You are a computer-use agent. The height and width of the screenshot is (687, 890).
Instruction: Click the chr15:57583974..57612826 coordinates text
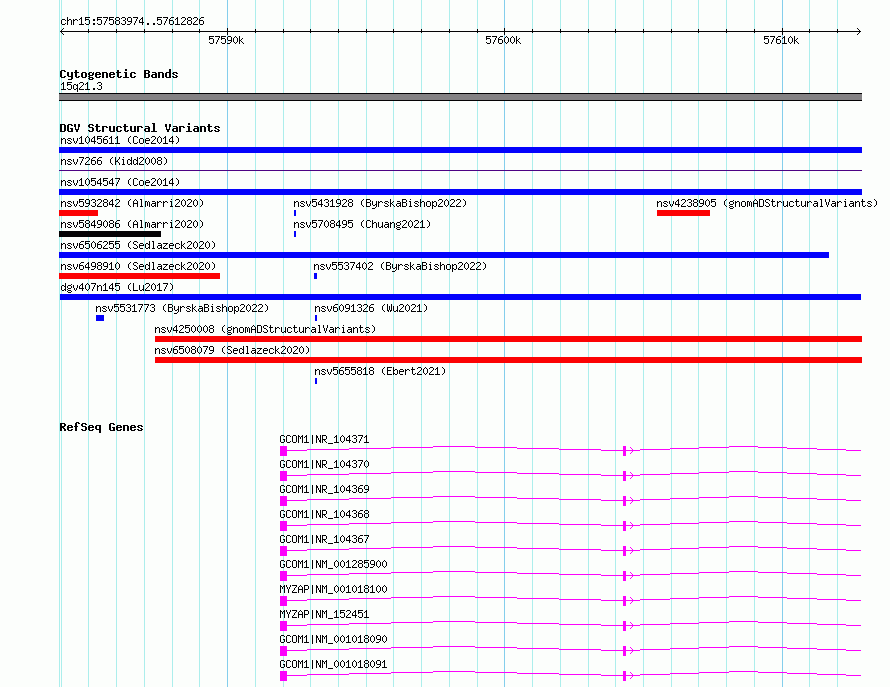pos(132,22)
